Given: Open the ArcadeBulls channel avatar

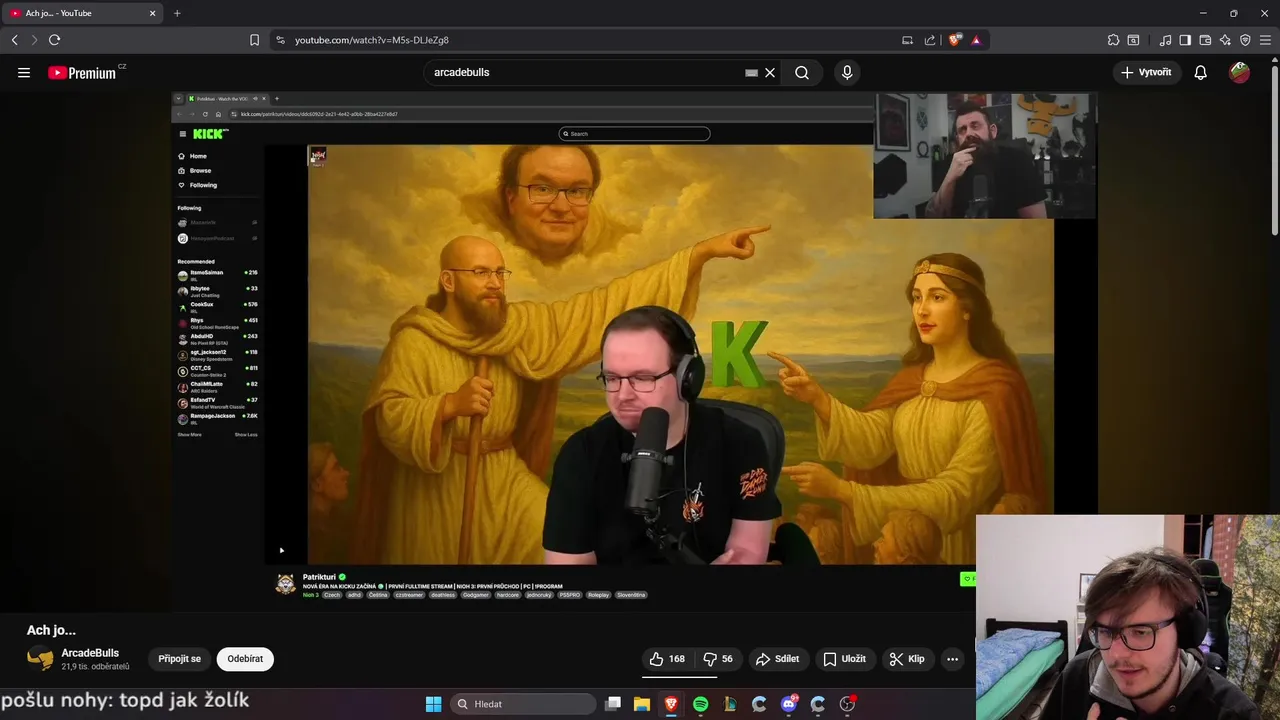Looking at the screenshot, I should point(40,658).
